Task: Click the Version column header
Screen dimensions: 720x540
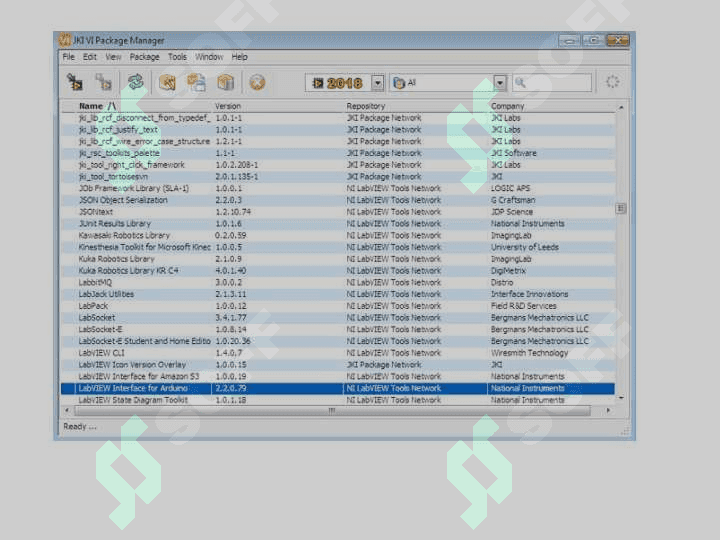Action: [x=228, y=106]
